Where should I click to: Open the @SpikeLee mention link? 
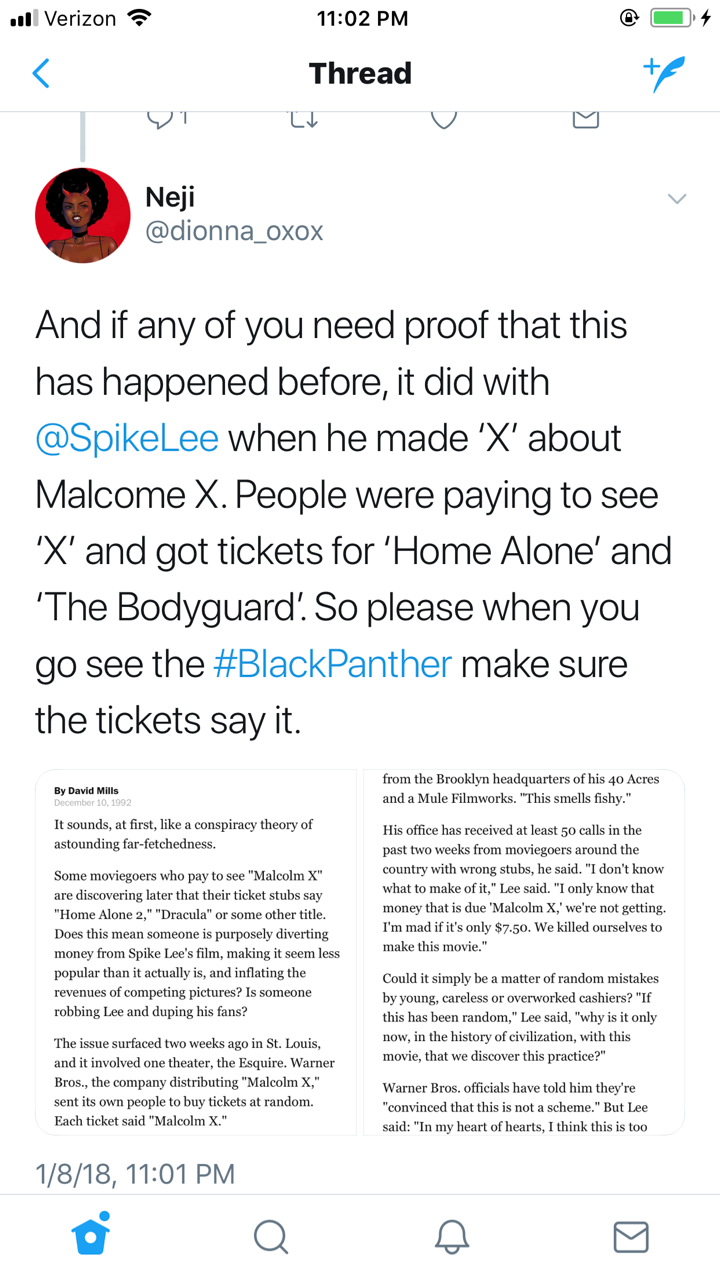pyautogui.click(x=127, y=438)
